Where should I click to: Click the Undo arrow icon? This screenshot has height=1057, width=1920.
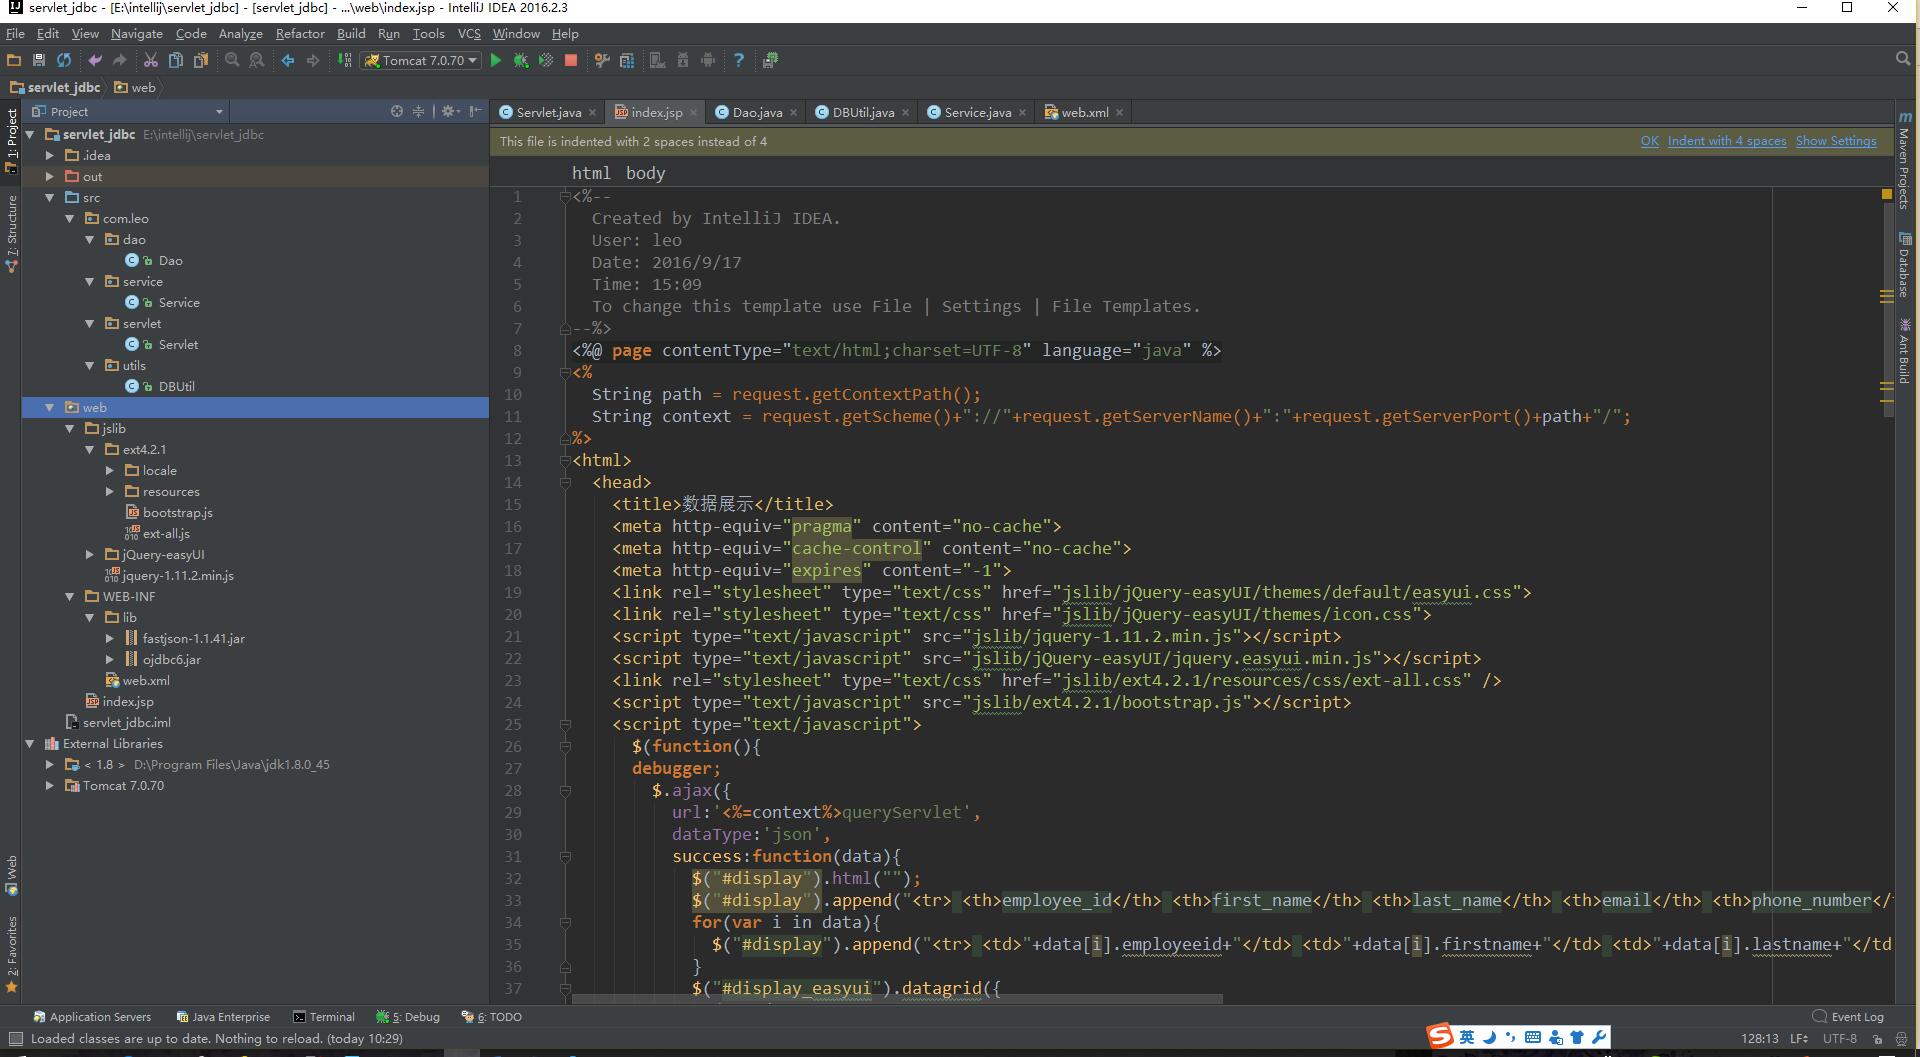pos(95,60)
